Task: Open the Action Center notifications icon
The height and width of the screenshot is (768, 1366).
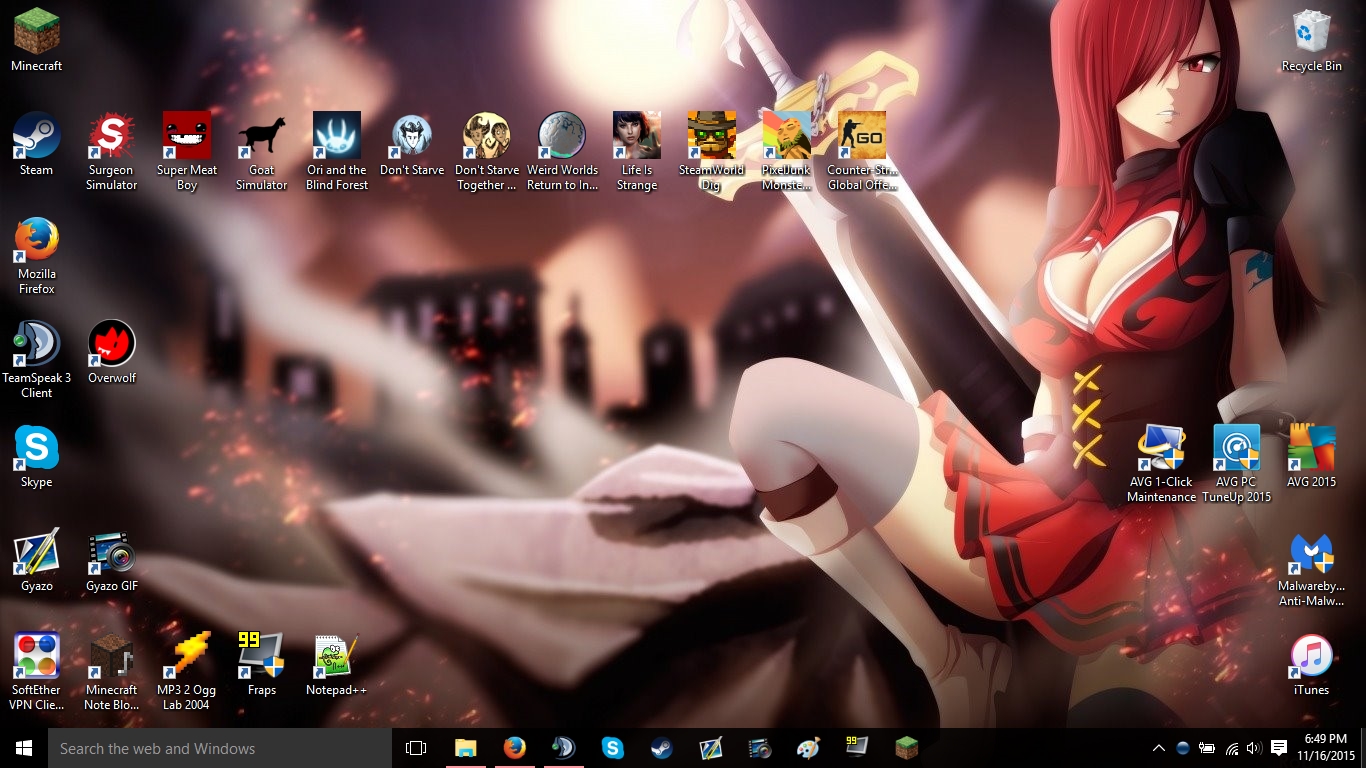Action: (1278, 748)
